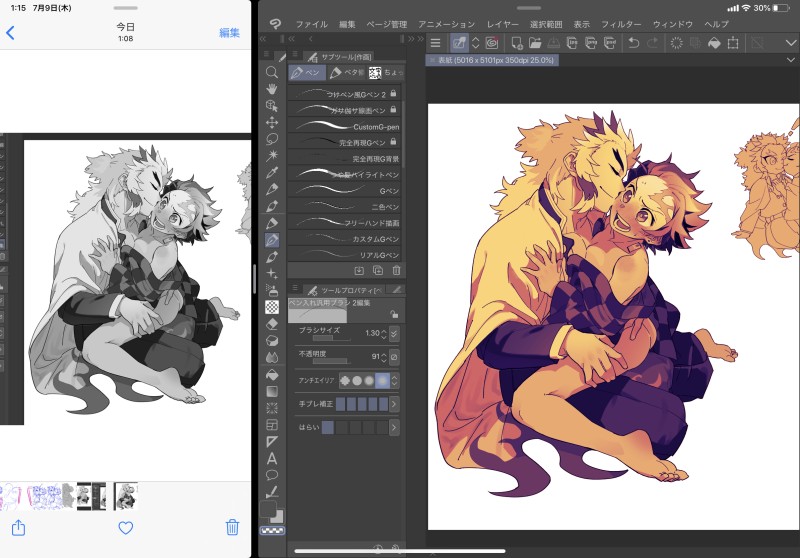Image resolution: width=800 pixels, height=558 pixels.
Task: Set the first starting and ending (はらい) level box
Action: (x=328, y=427)
